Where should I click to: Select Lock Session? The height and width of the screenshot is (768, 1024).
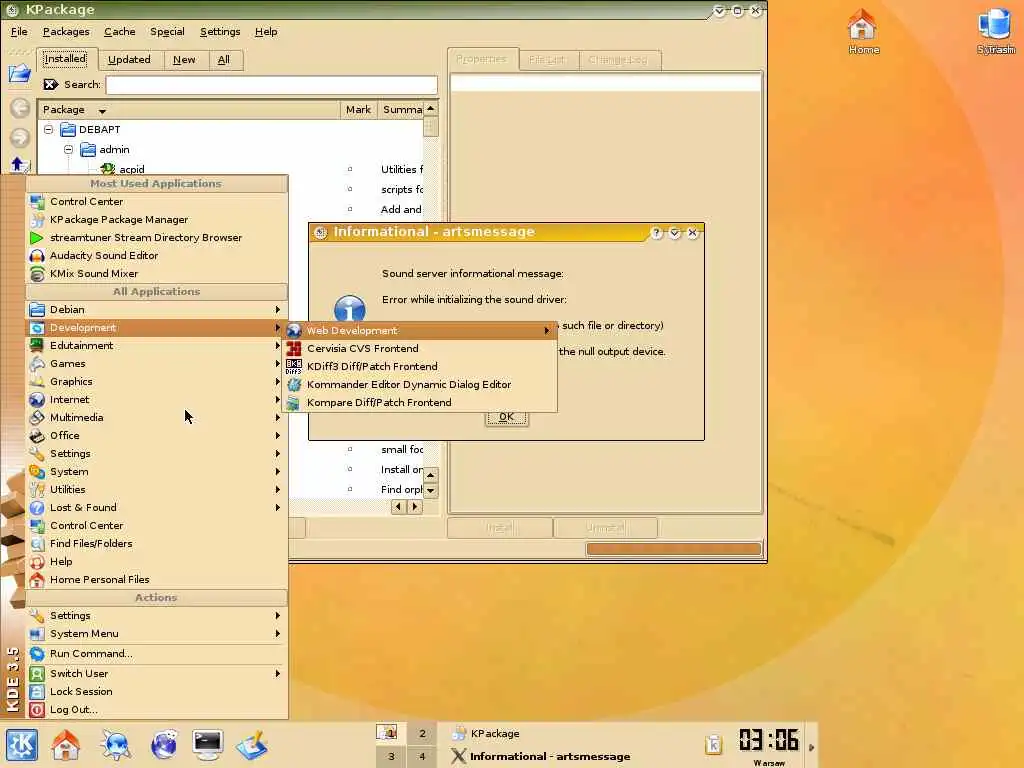point(157,692)
